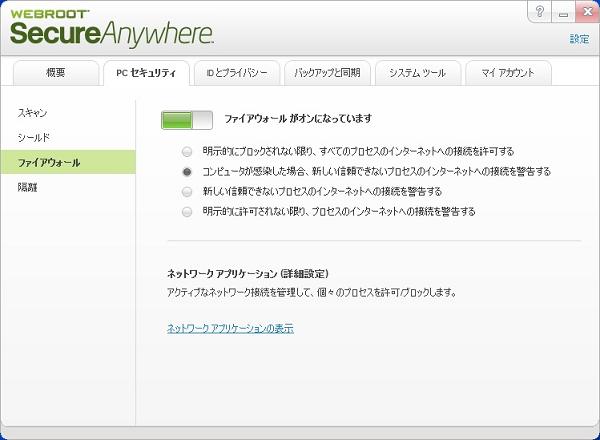Click the アクティブなネットワーク接続 description text
600x440 pixels.
(312, 293)
